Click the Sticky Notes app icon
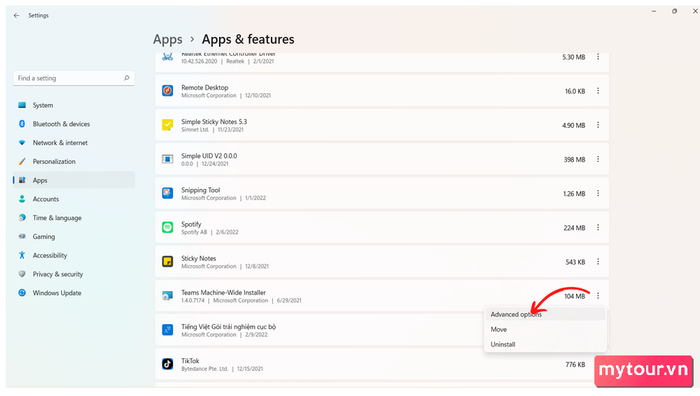Screen dimensions: 700x396 coord(167,262)
